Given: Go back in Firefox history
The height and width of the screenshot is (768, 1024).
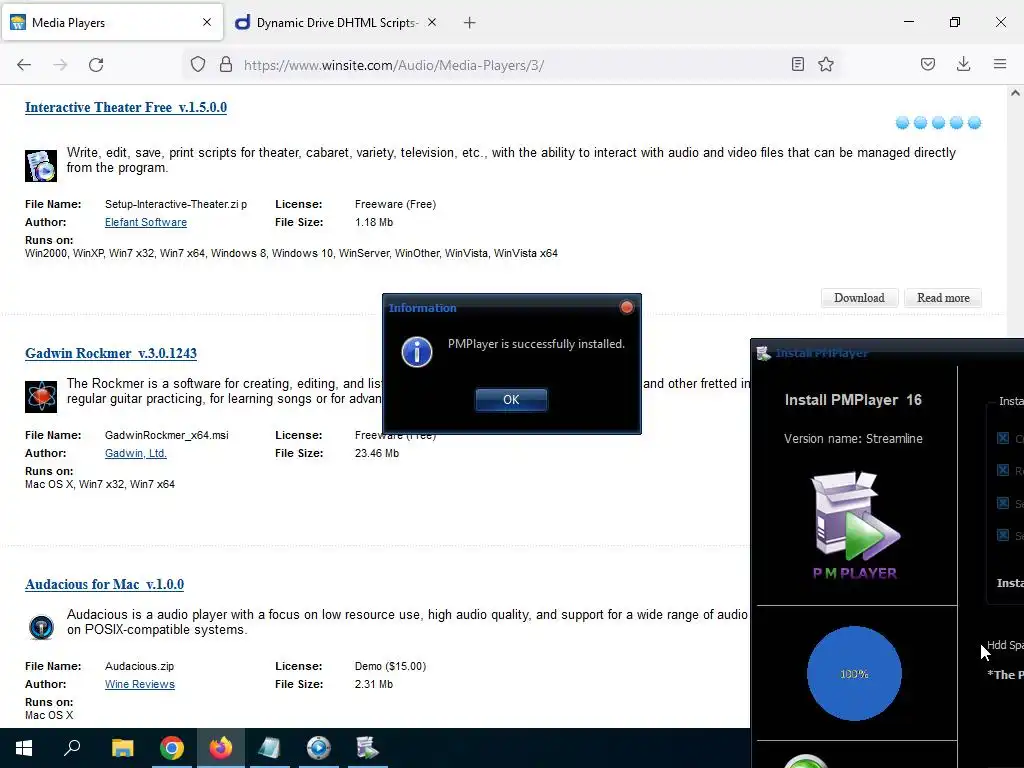Looking at the screenshot, I should click(24, 65).
